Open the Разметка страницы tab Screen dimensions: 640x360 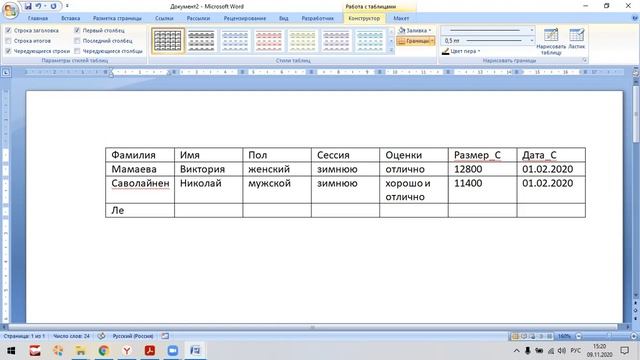pyautogui.click(x=117, y=18)
